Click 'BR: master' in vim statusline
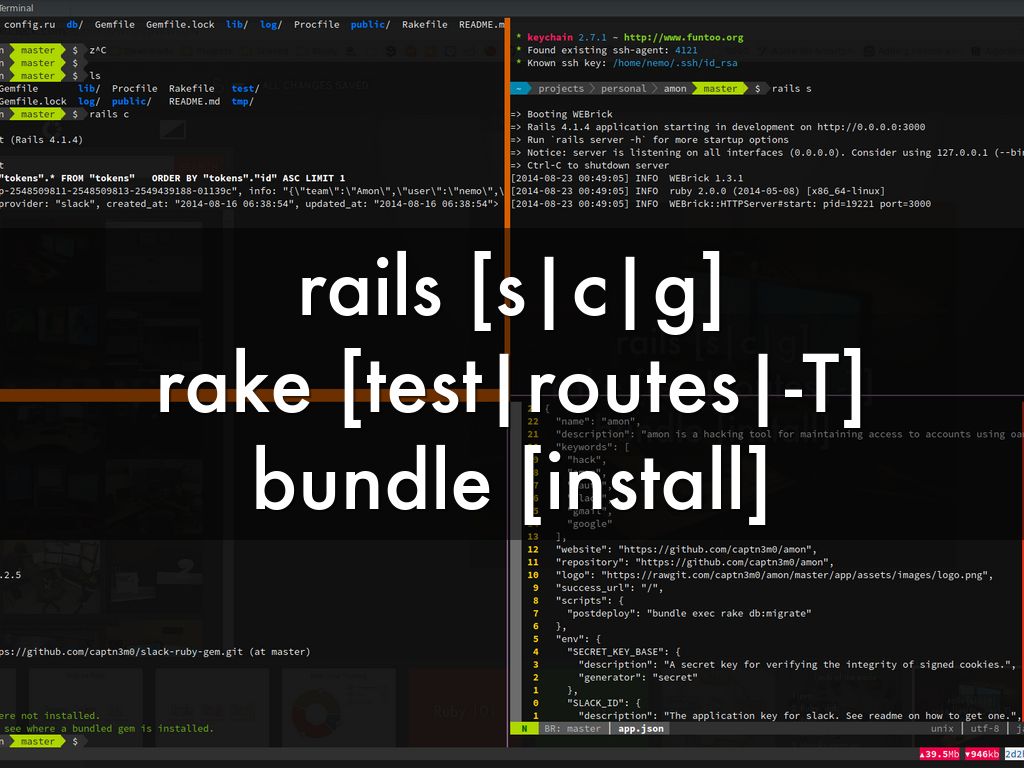 572,729
